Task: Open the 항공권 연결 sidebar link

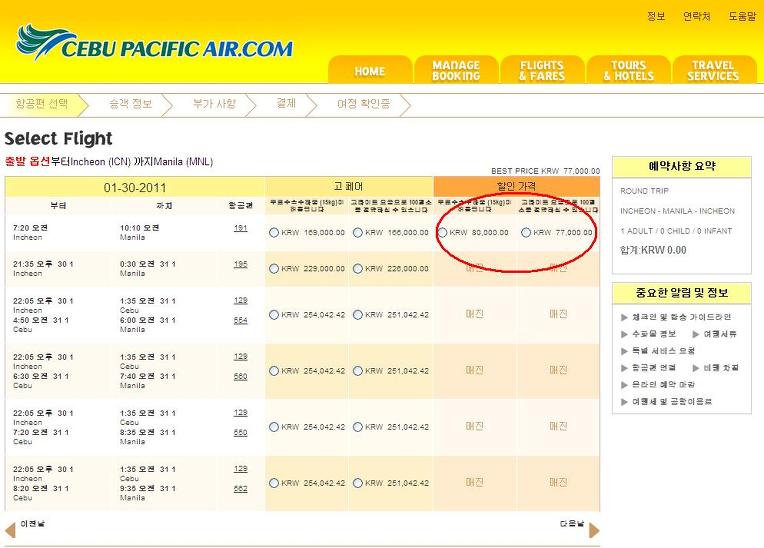Action: tap(654, 368)
